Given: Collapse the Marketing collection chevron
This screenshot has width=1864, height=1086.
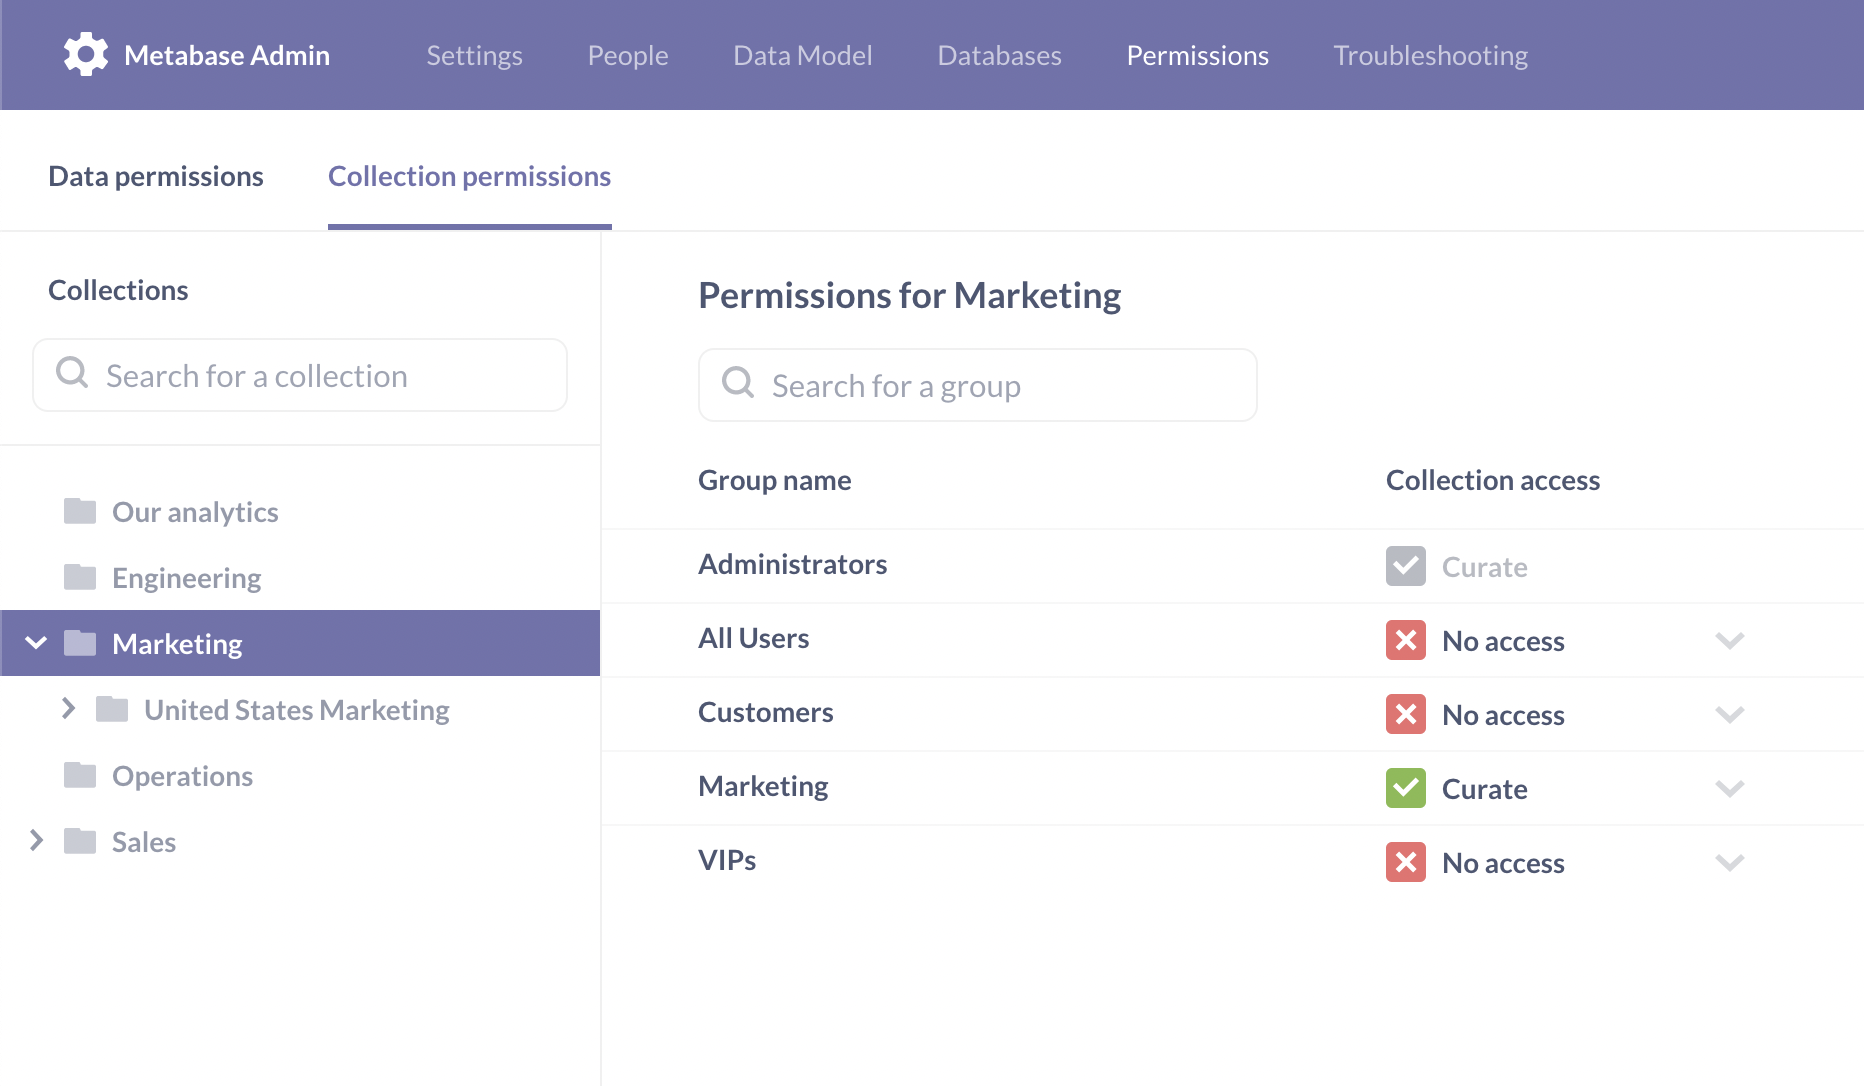Looking at the screenshot, I should (38, 643).
